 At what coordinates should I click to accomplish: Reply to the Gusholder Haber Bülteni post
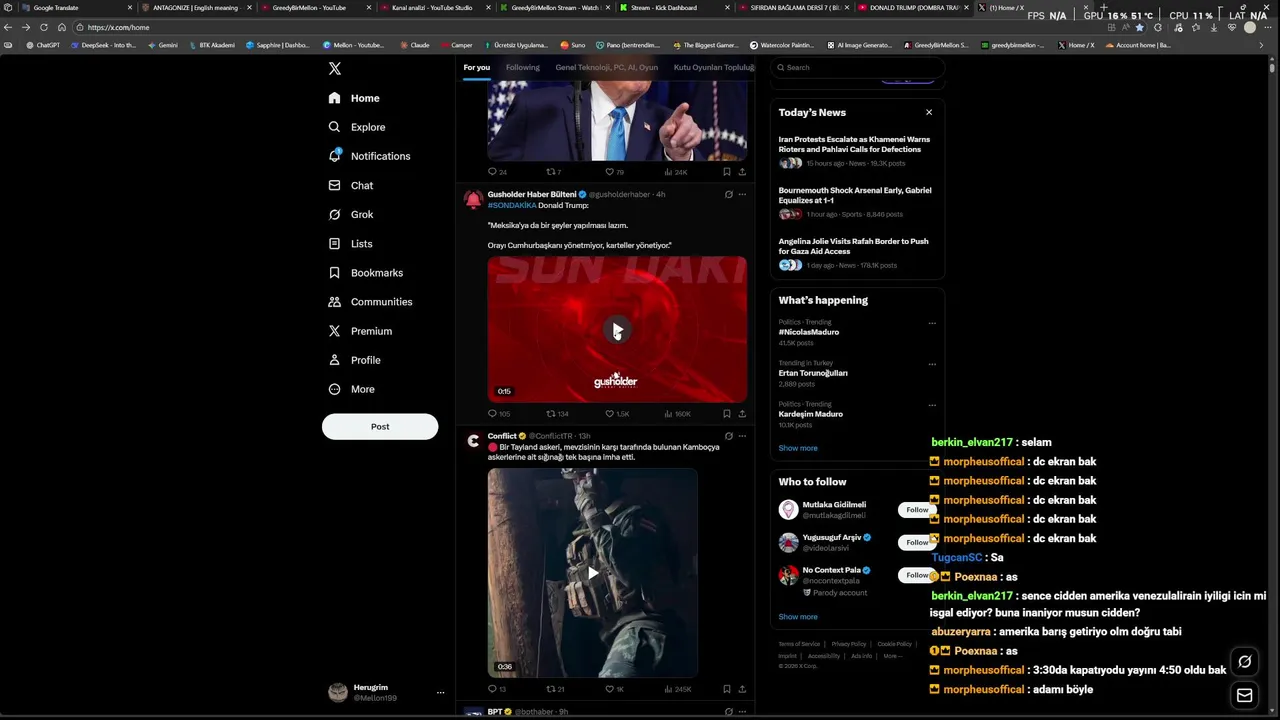(498, 413)
